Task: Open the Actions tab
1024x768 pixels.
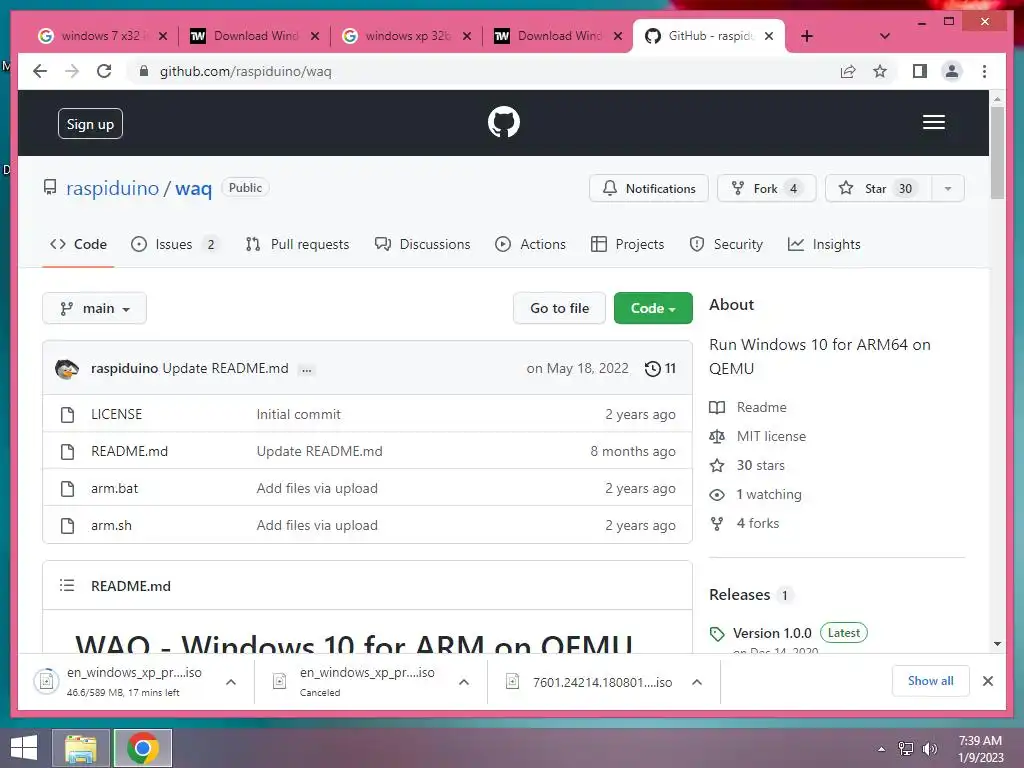Action: (530, 244)
